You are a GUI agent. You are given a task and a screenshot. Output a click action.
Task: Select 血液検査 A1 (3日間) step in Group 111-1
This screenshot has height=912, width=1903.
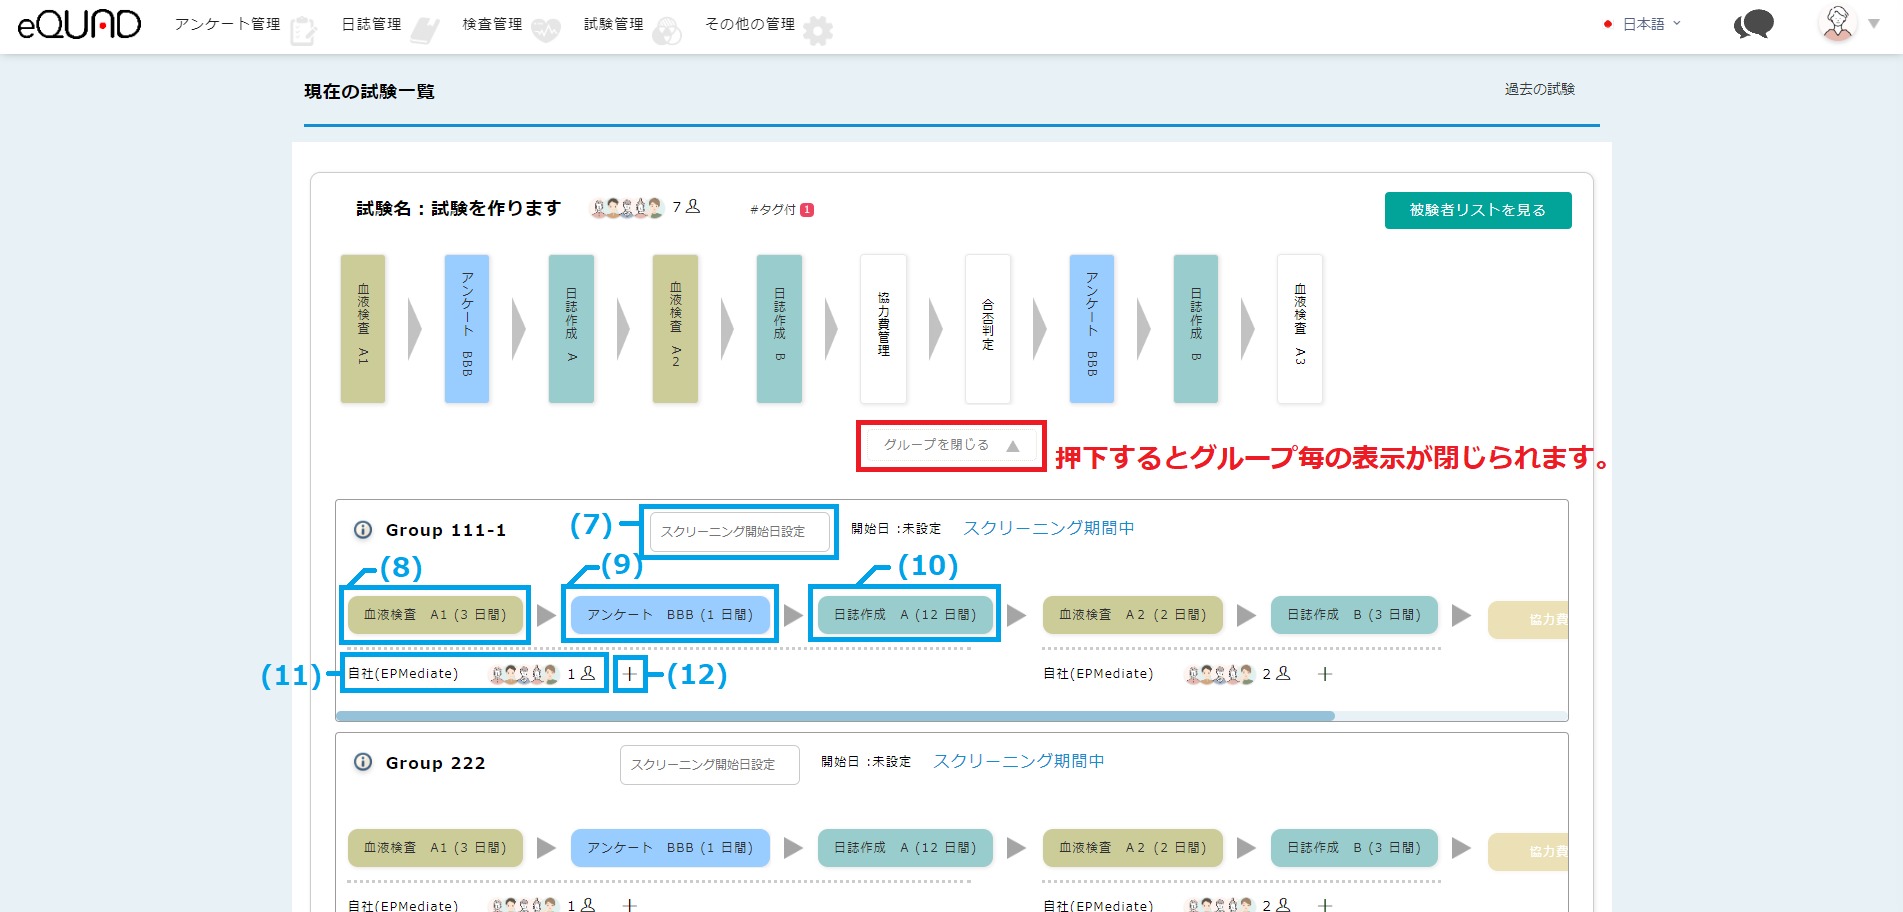pos(435,615)
